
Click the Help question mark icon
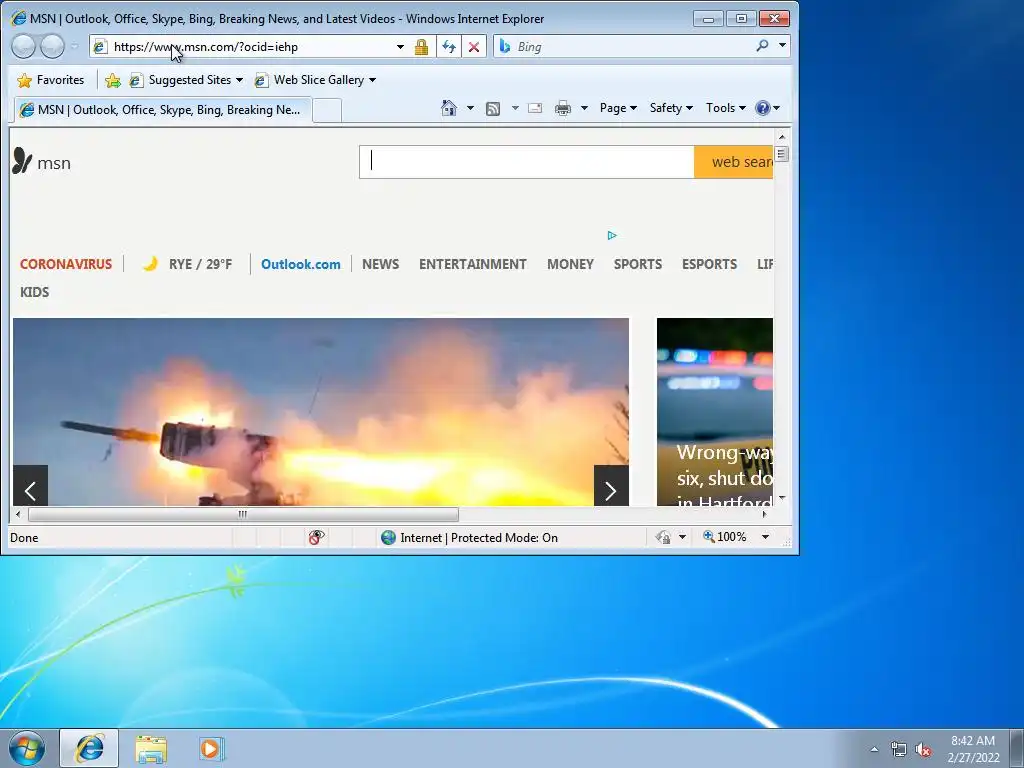click(x=763, y=108)
